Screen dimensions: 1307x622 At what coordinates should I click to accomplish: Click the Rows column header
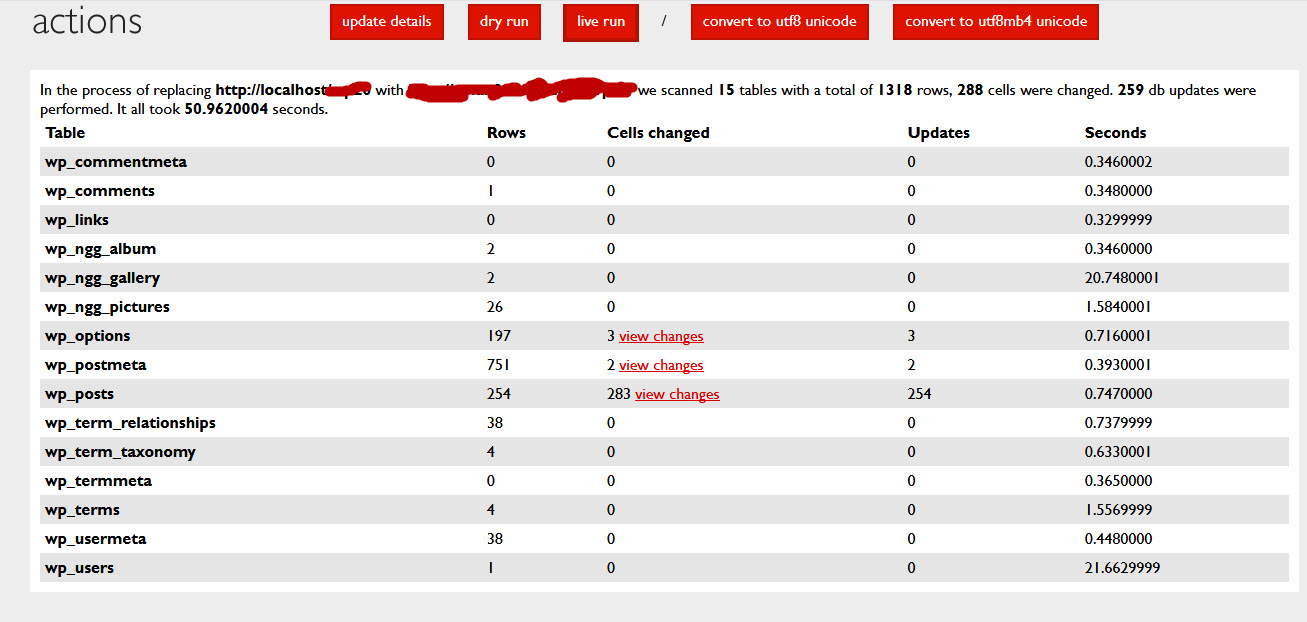[x=506, y=133]
